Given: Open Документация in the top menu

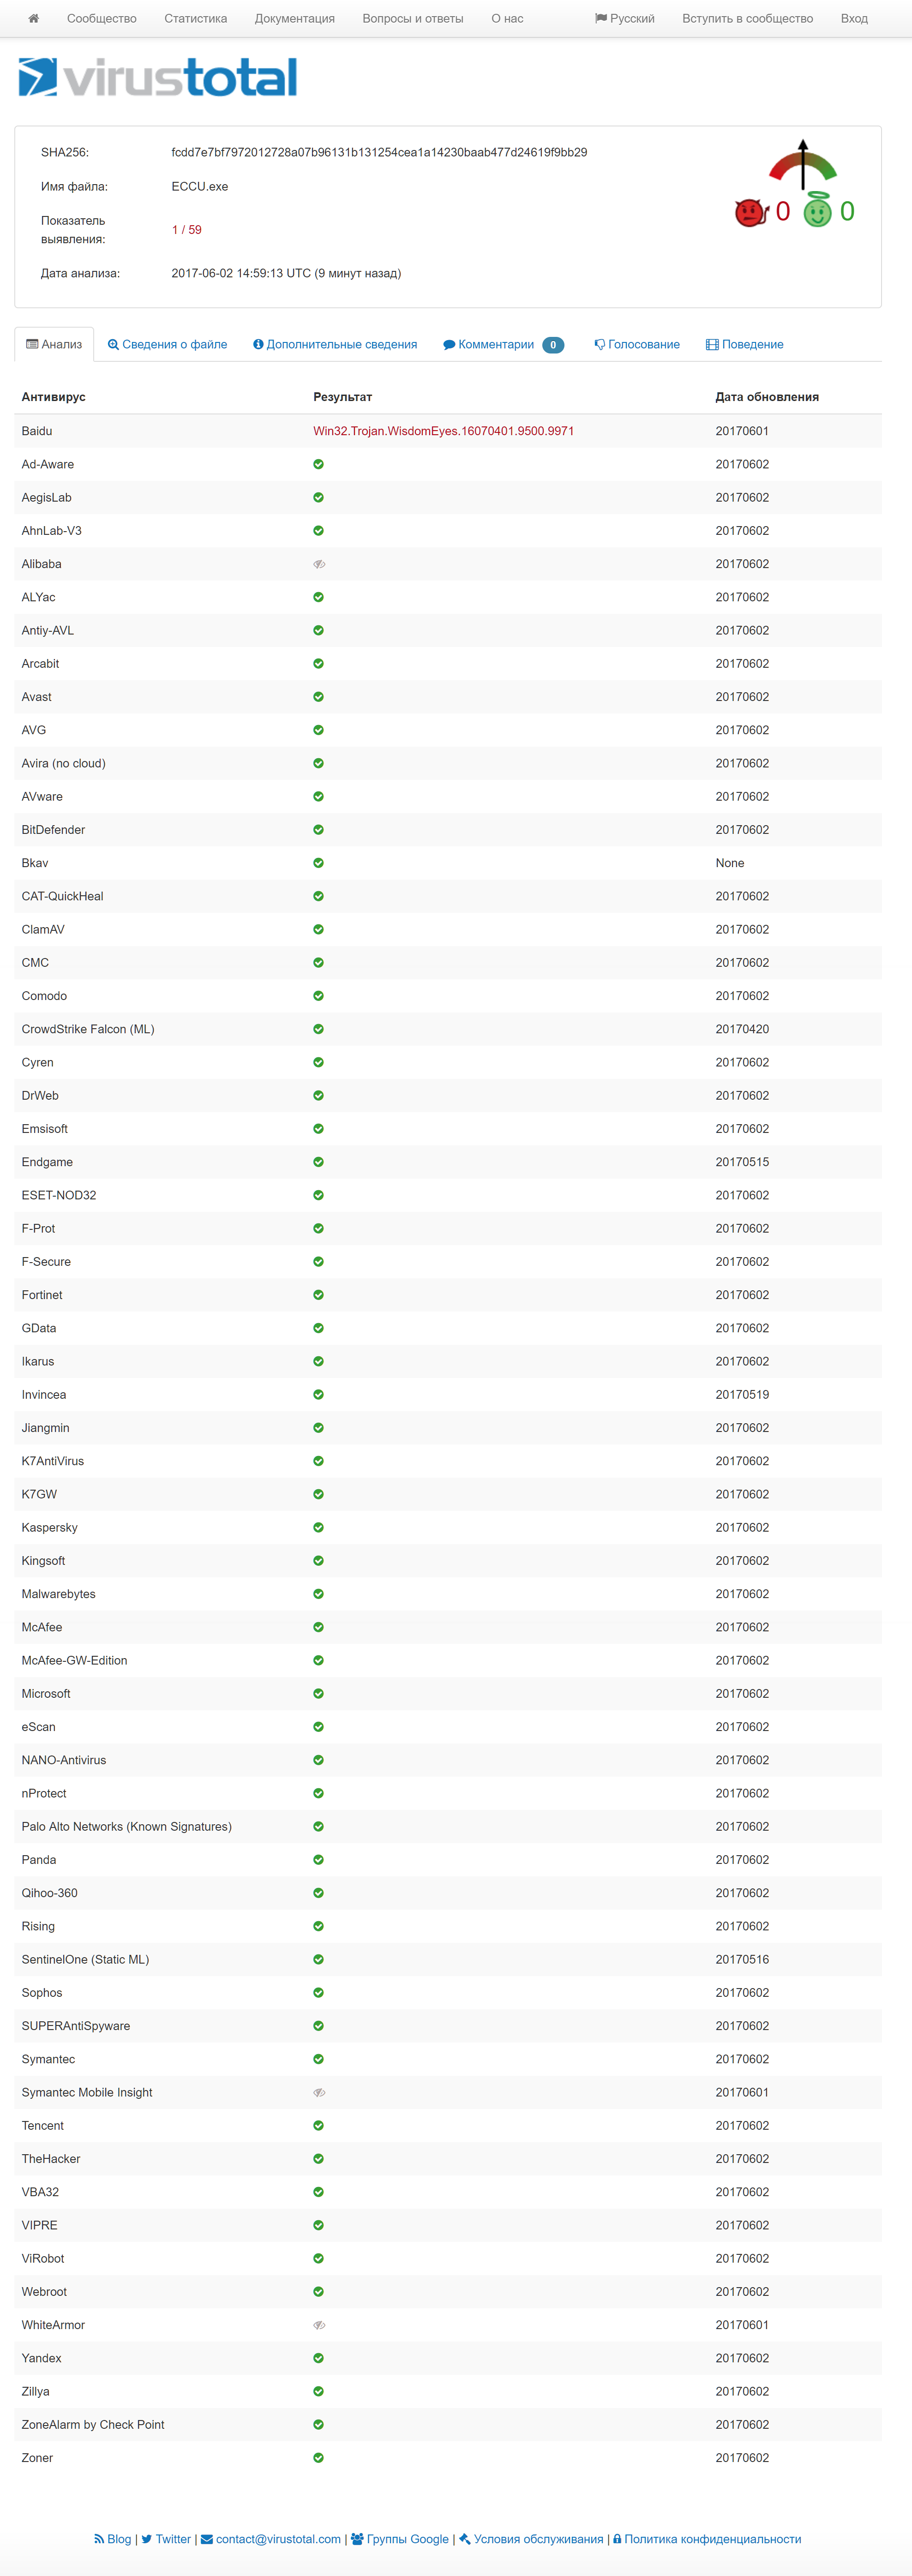Looking at the screenshot, I should pyautogui.click(x=295, y=18).
